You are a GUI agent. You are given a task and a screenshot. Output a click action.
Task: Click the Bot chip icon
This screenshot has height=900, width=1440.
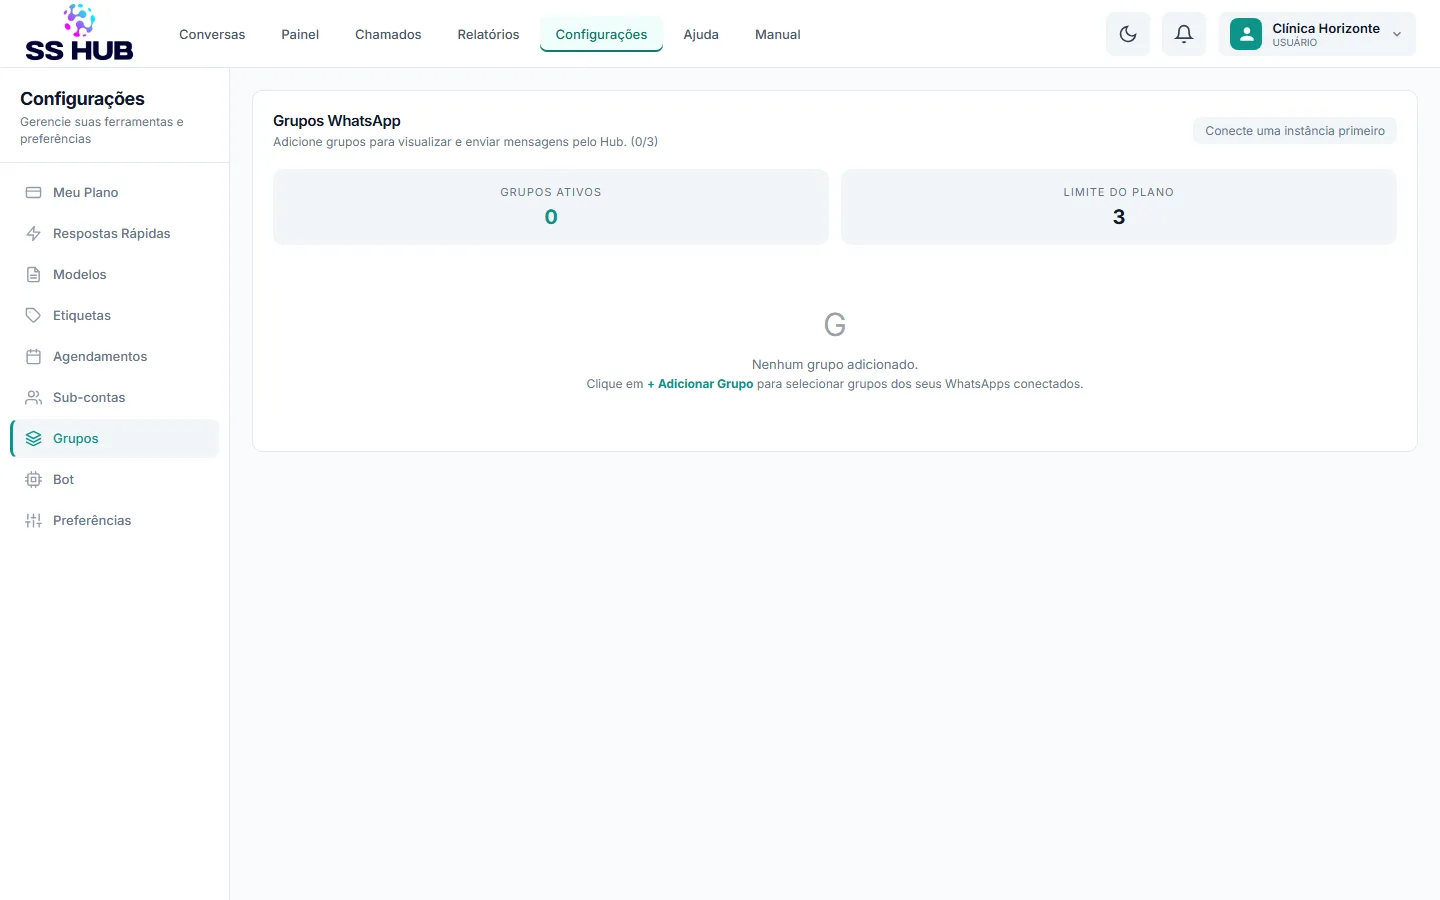pyautogui.click(x=33, y=479)
